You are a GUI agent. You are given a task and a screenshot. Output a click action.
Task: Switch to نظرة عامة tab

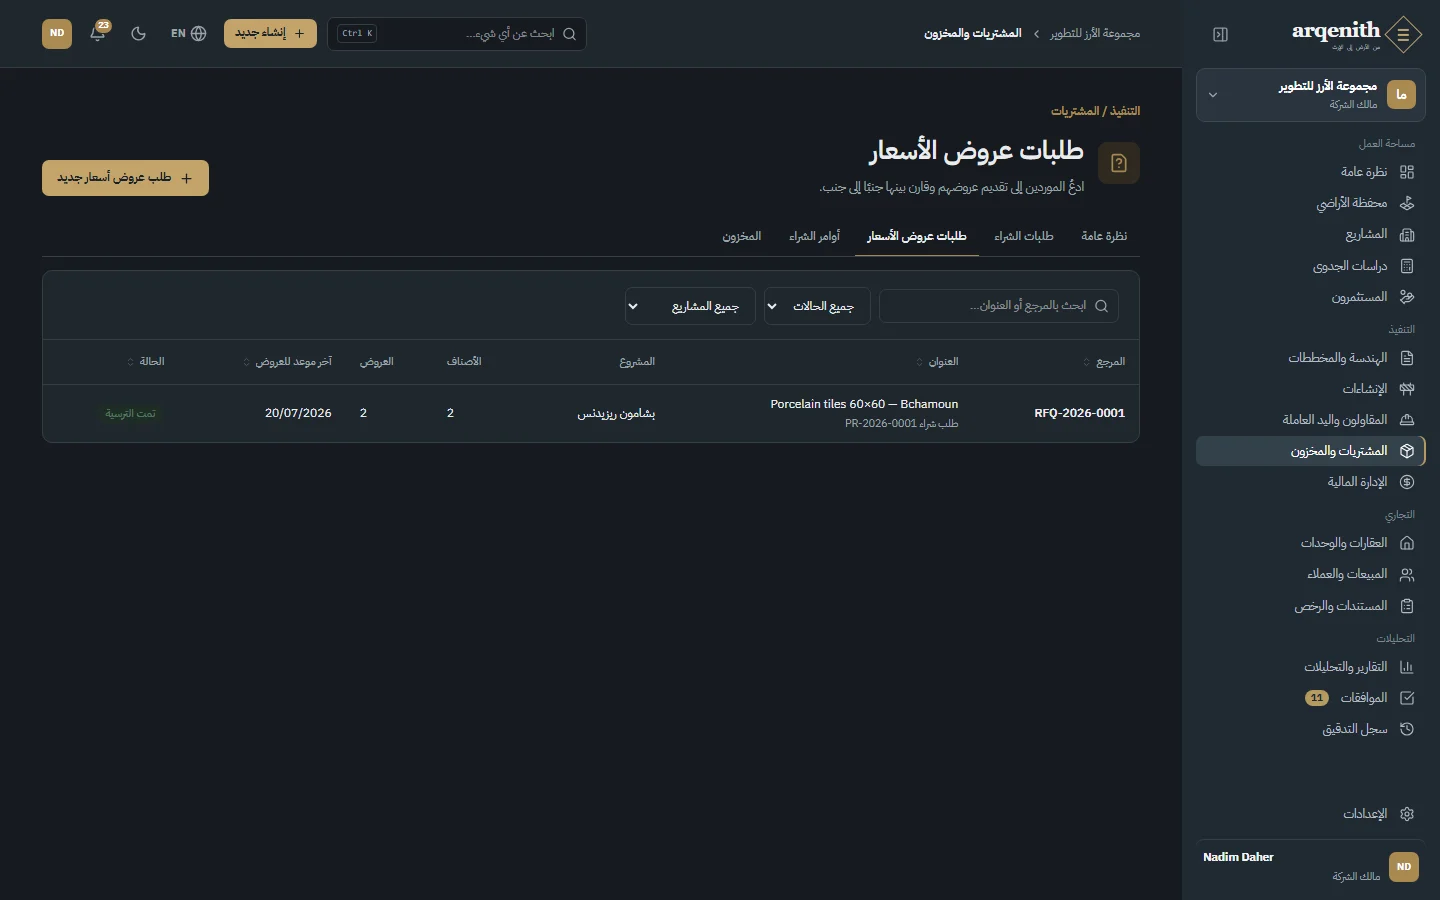[x=1104, y=236]
